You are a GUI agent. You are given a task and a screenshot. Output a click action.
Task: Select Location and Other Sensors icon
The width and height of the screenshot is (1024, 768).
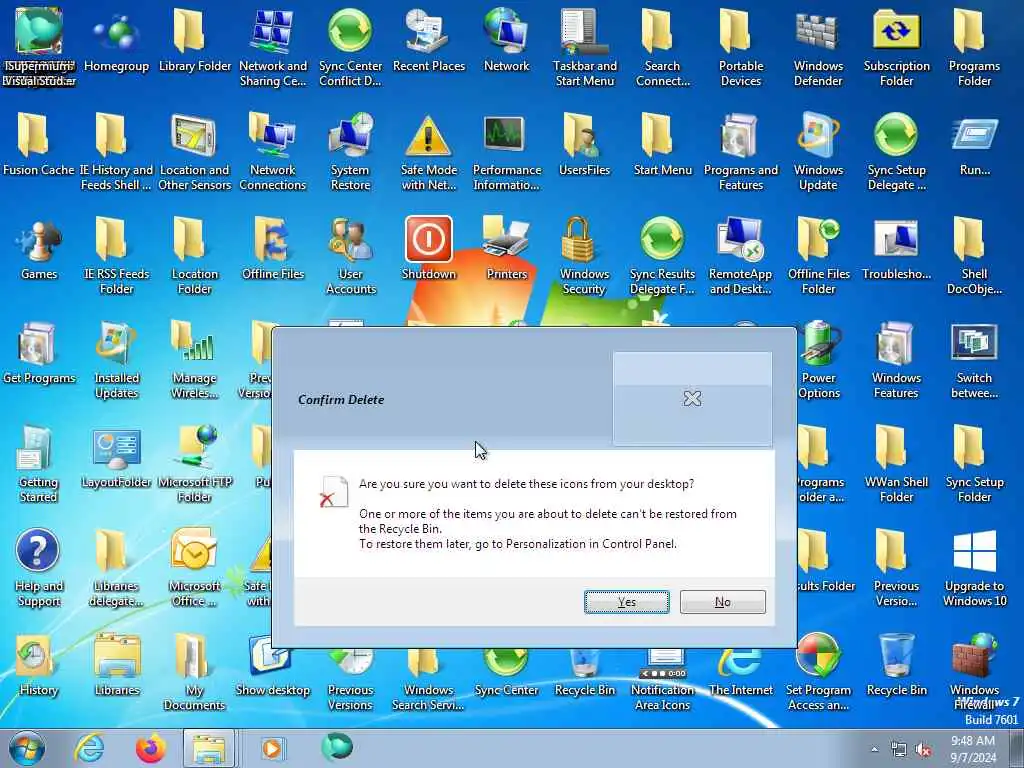pyautogui.click(x=195, y=153)
